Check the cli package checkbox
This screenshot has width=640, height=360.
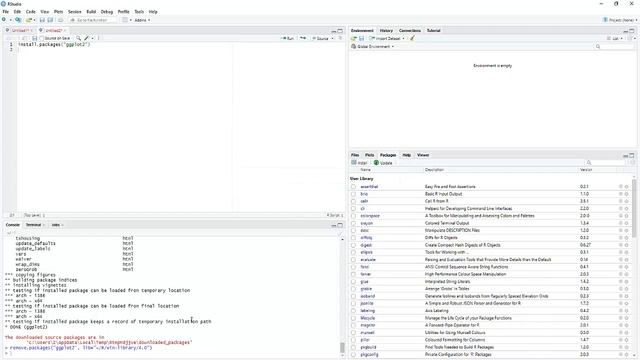click(x=353, y=209)
